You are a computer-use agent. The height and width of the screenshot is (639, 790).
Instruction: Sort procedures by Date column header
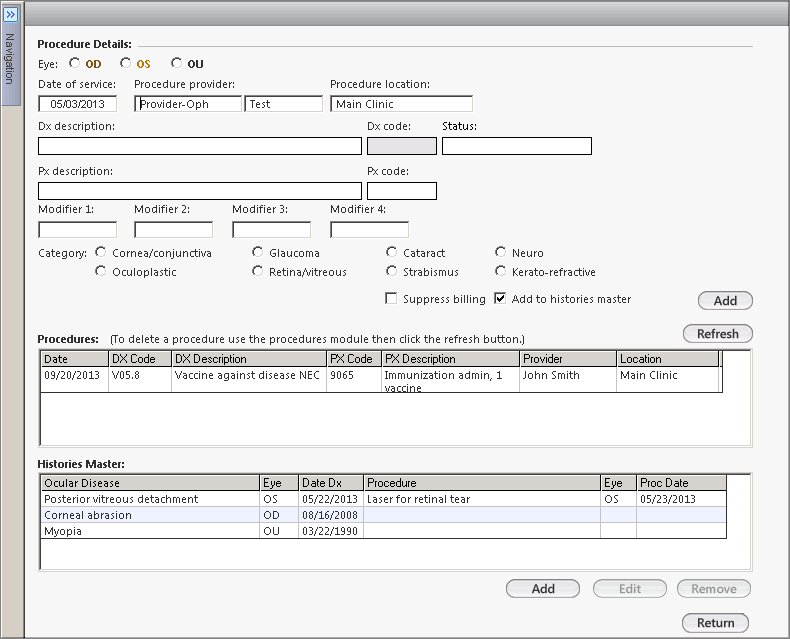pyautogui.click(x=75, y=359)
